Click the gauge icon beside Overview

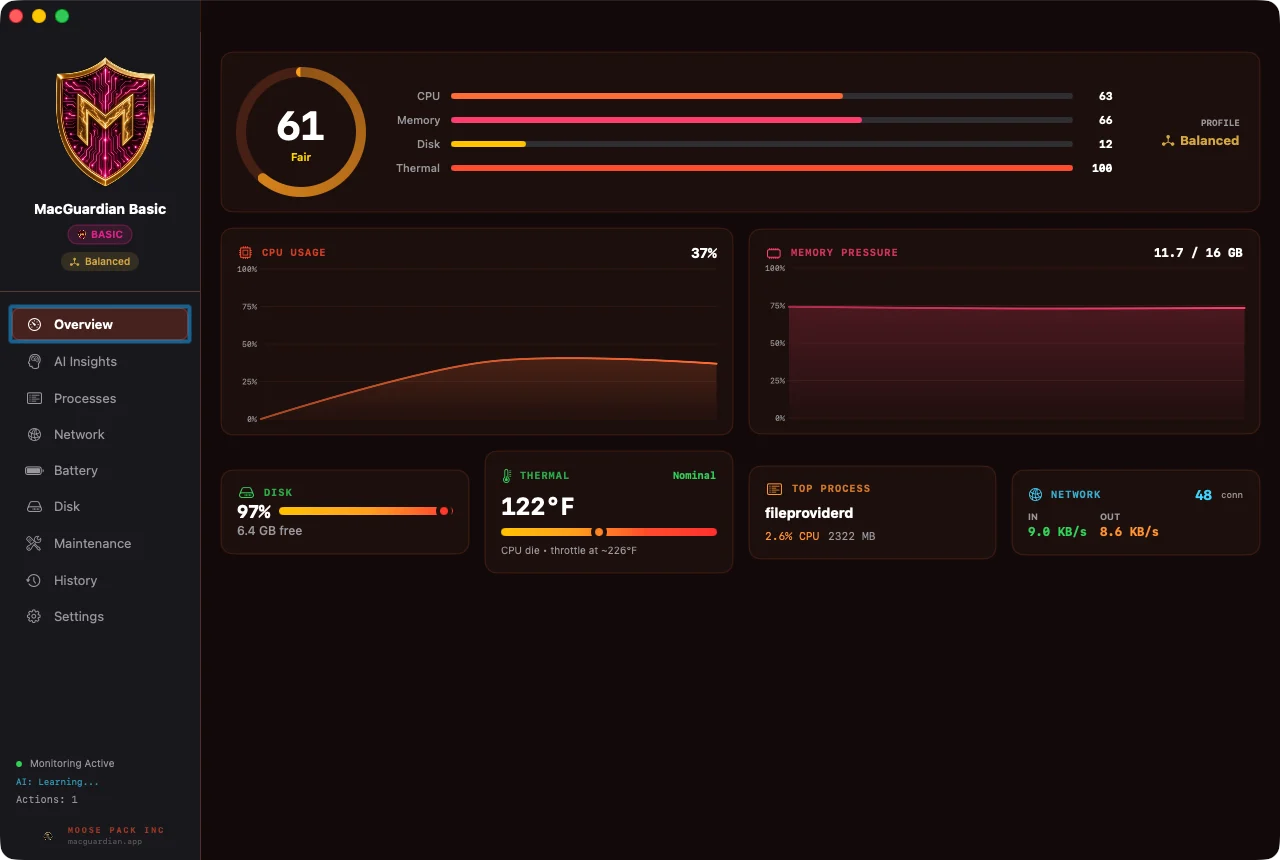[34, 324]
